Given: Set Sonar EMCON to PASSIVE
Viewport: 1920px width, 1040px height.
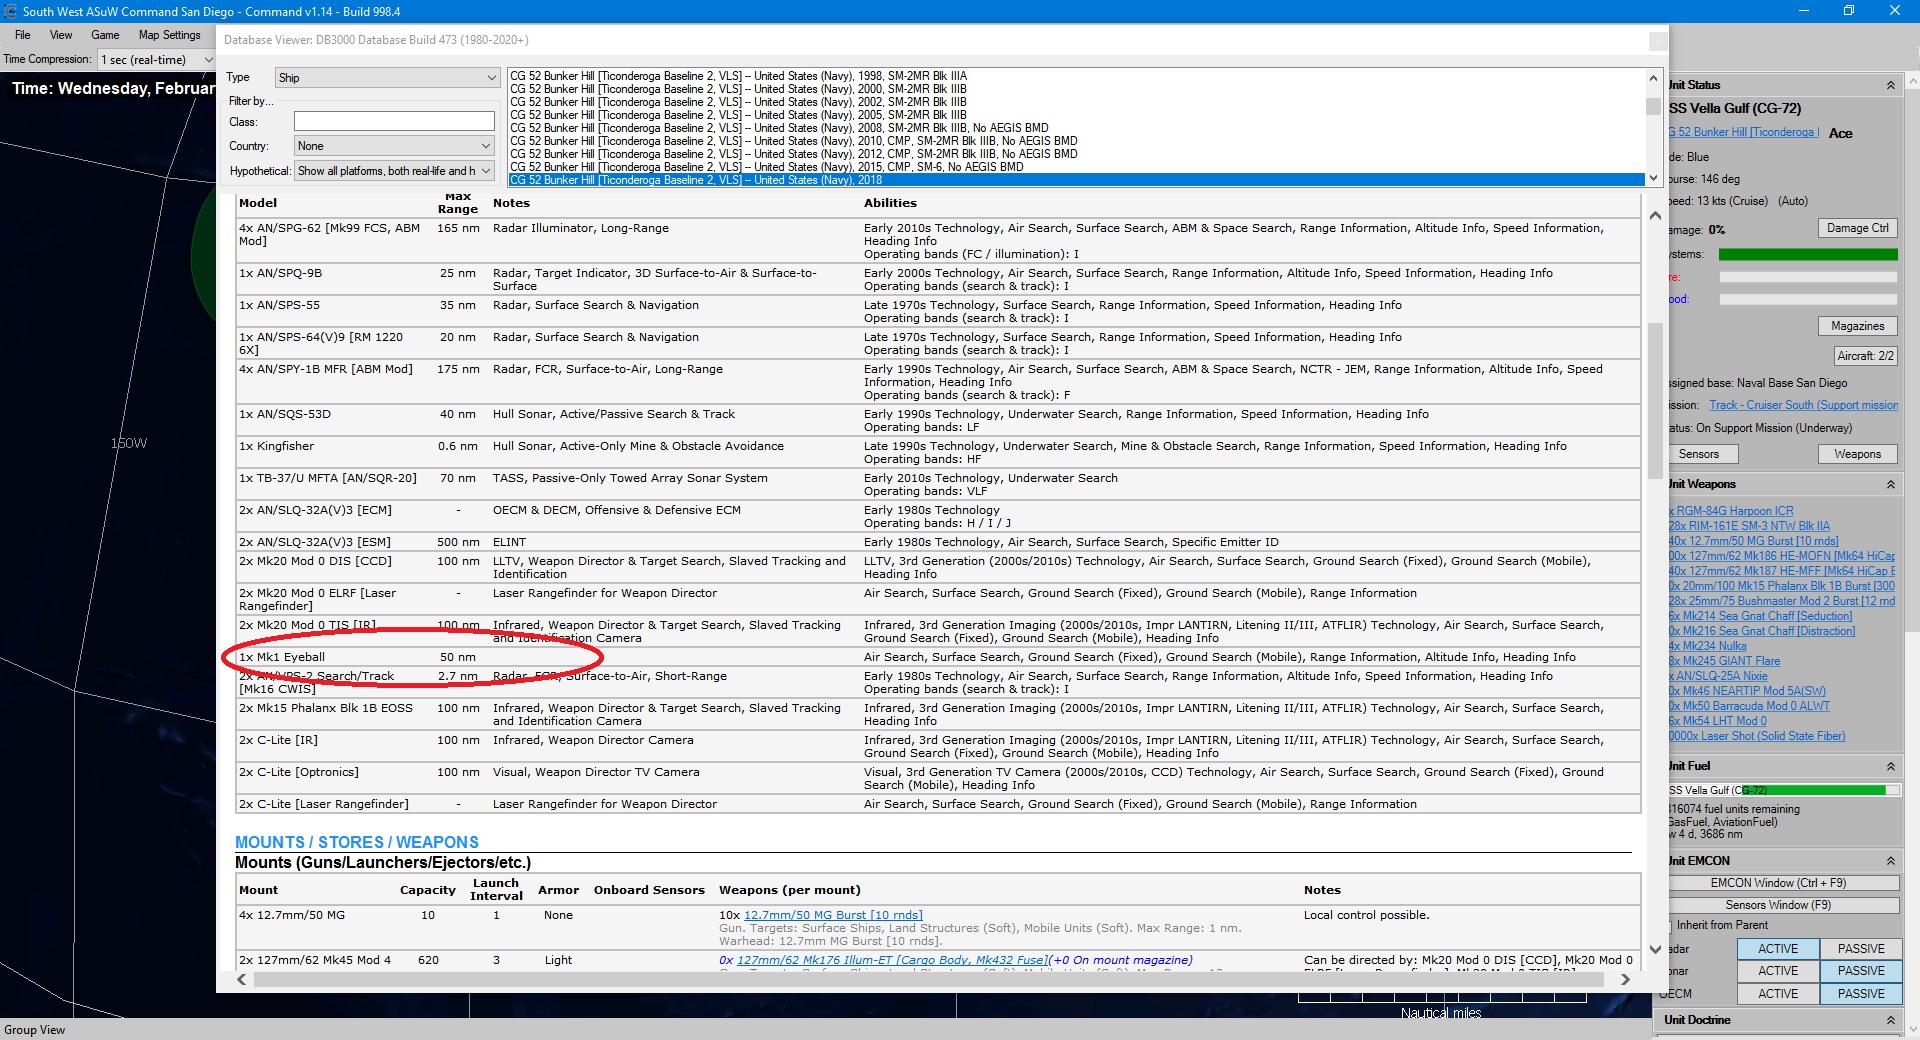Looking at the screenshot, I should click(x=1860, y=971).
